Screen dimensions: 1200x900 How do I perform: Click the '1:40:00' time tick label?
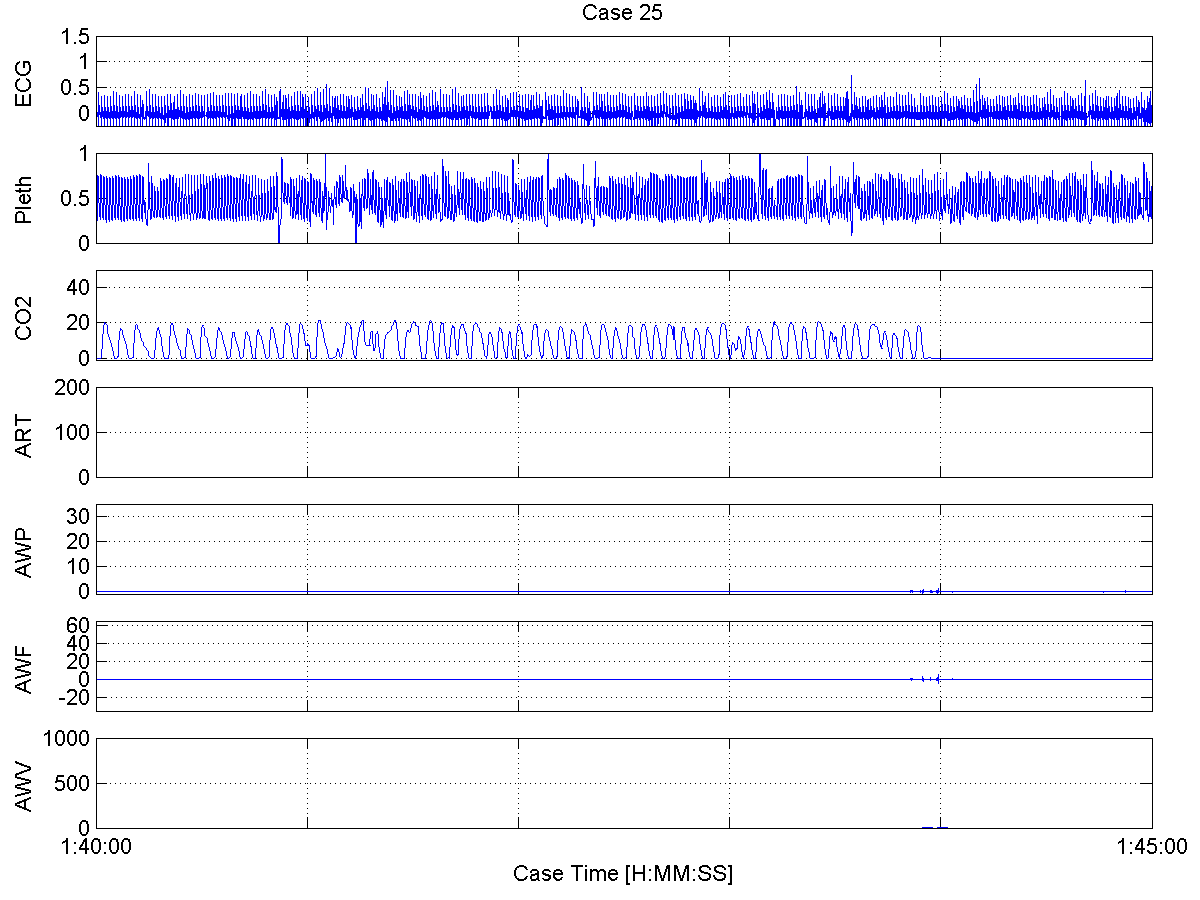point(97,846)
